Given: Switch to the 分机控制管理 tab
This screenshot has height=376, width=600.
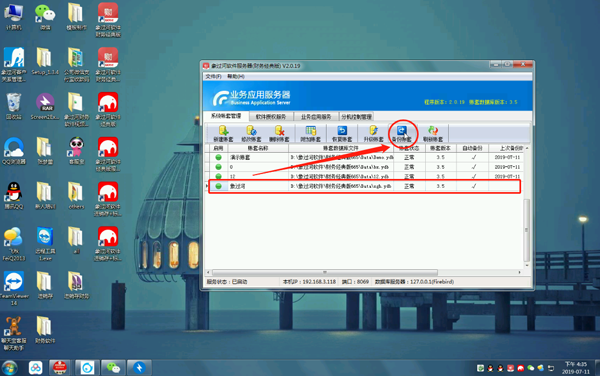Looking at the screenshot, I should [356, 116].
